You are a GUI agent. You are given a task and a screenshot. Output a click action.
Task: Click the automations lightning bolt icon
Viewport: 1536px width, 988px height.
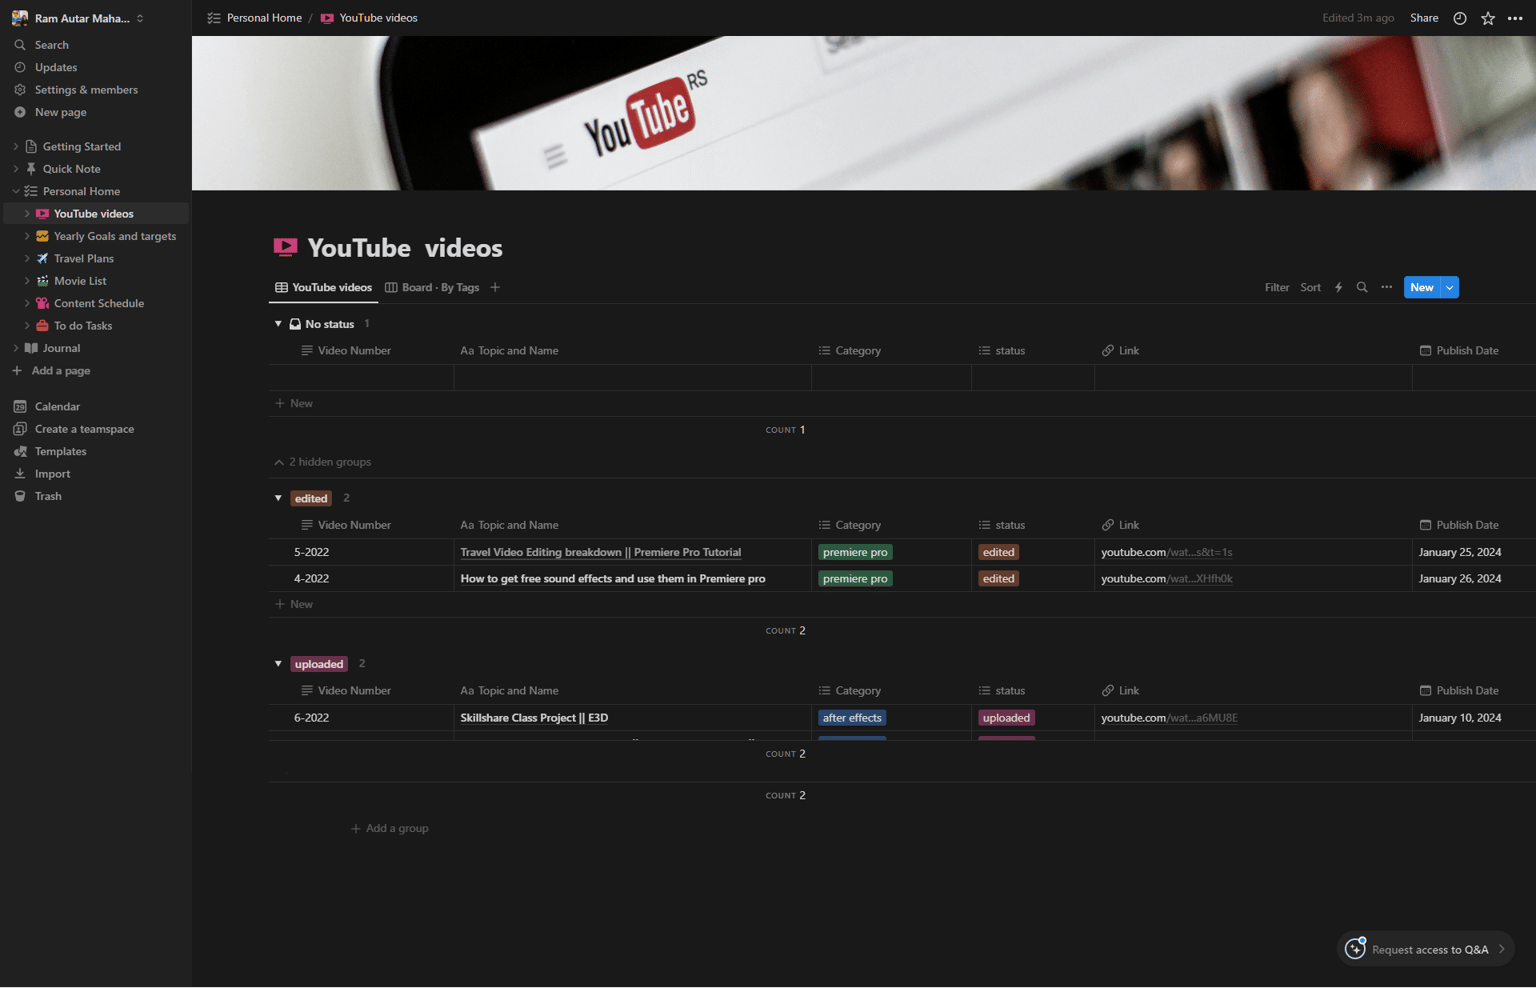click(1338, 288)
